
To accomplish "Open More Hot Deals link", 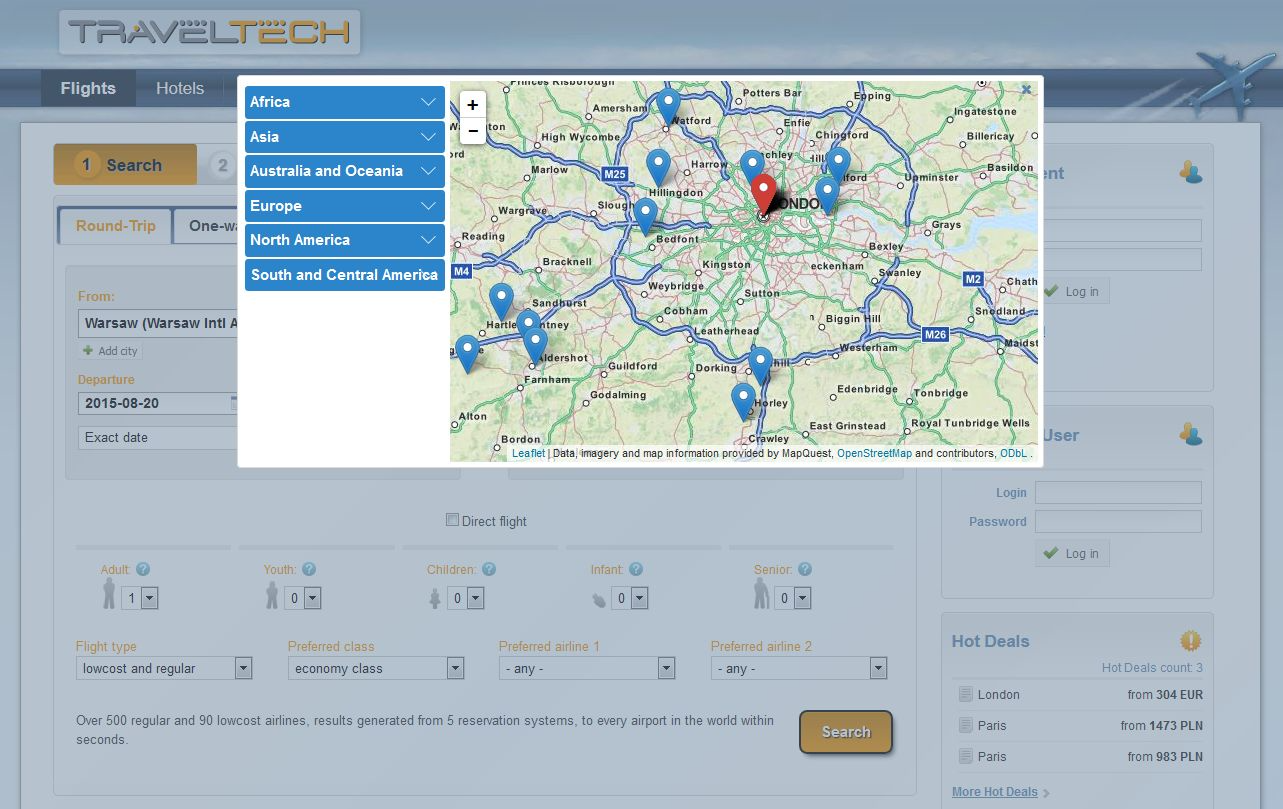I will click(x=995, y=792).
